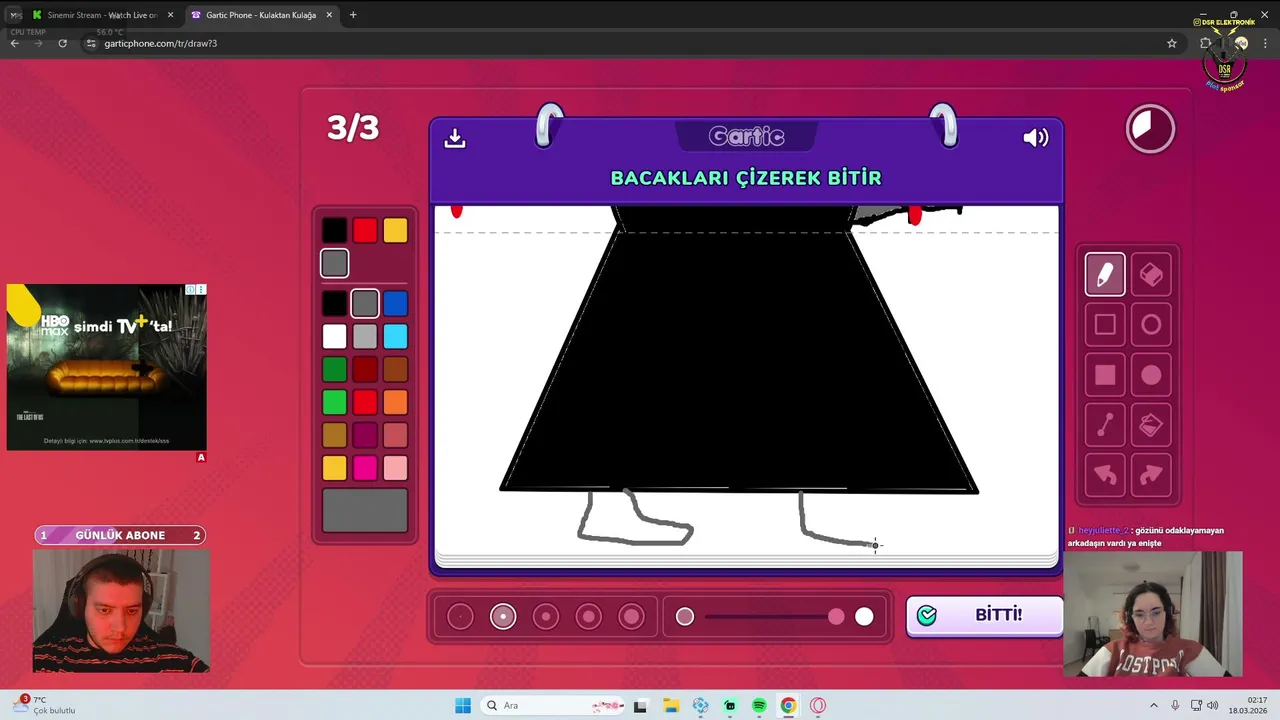Pick the smallest brush size
The image size is (1280, 720).
[460, 617]
